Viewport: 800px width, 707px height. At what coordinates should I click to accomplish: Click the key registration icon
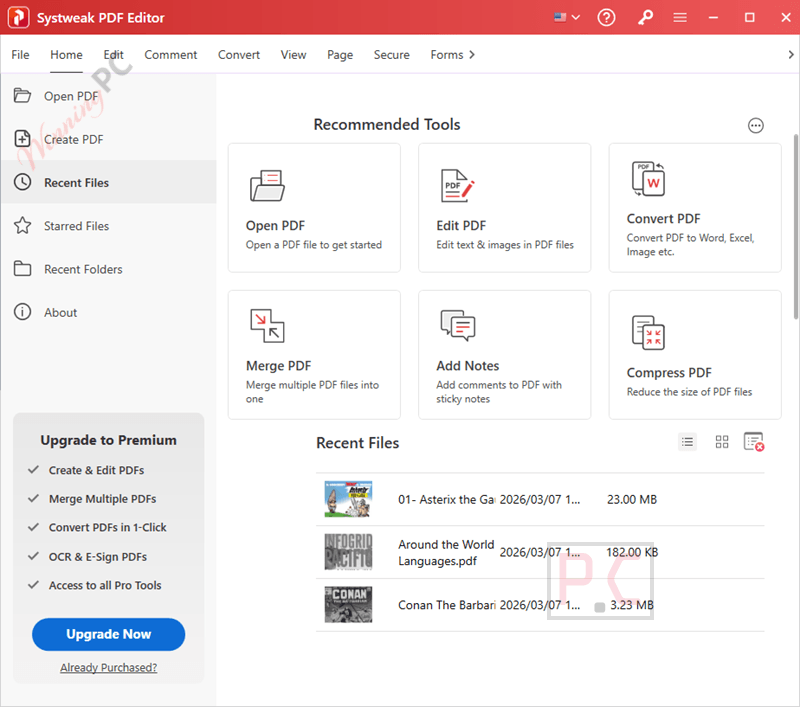point(645,17)
